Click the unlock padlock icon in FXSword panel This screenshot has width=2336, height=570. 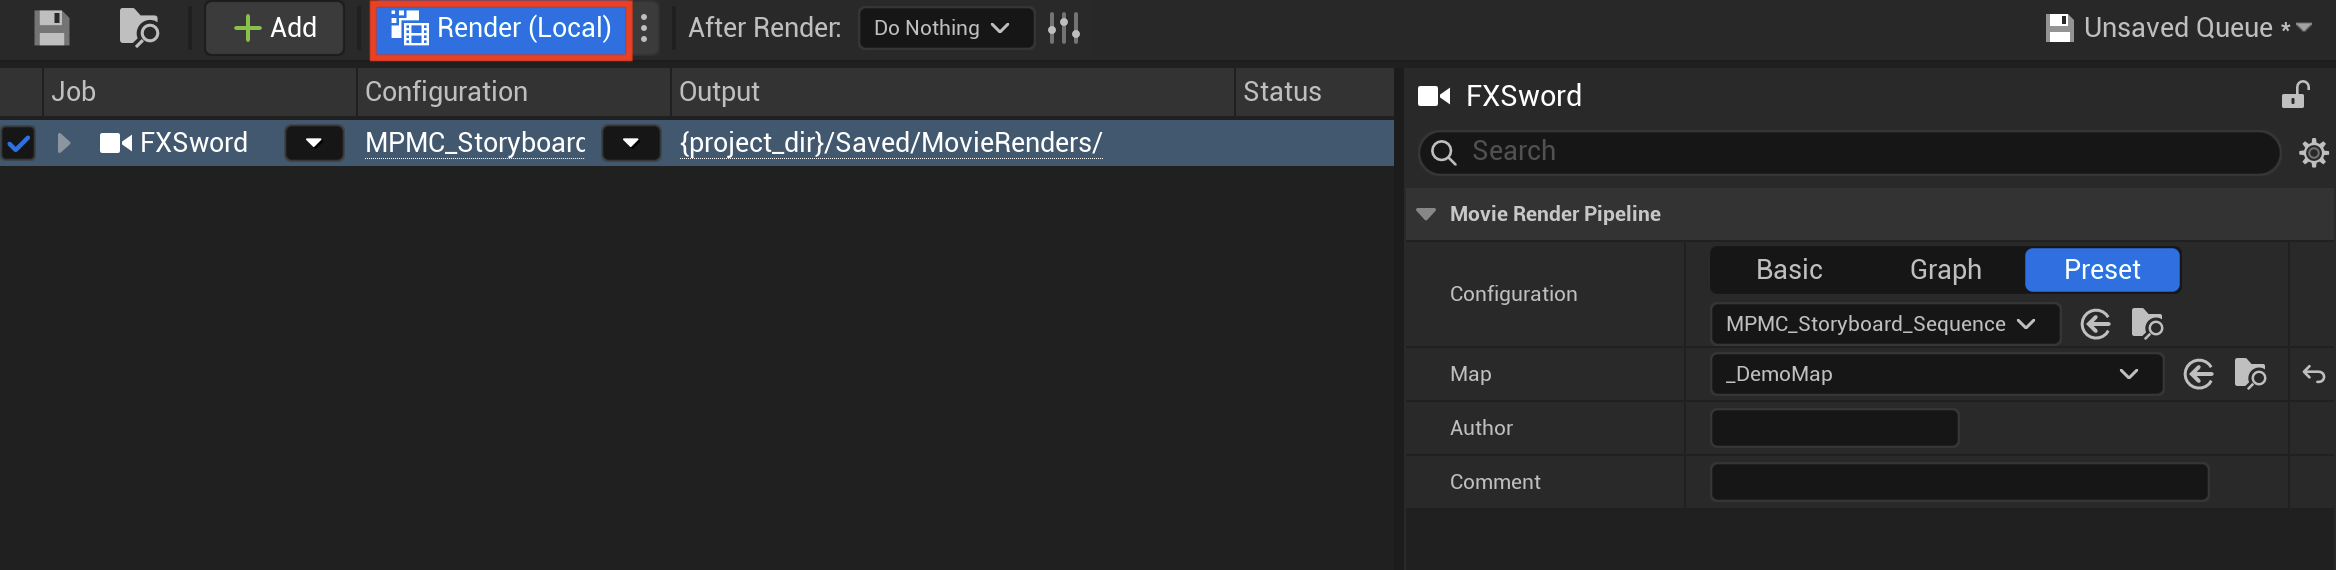(2295, 95)
